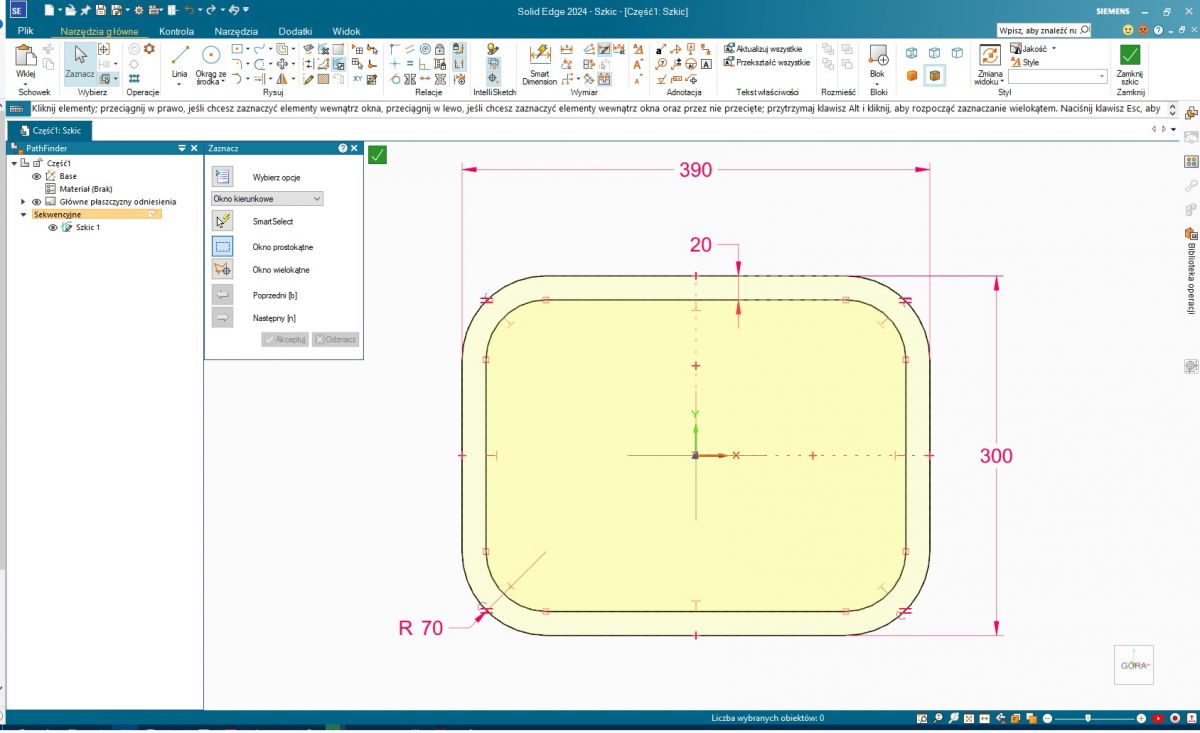Switch to the Dodatki ribbon tab
The width and height of the screenshot is (1200, 733).
[x=295, y=31]
